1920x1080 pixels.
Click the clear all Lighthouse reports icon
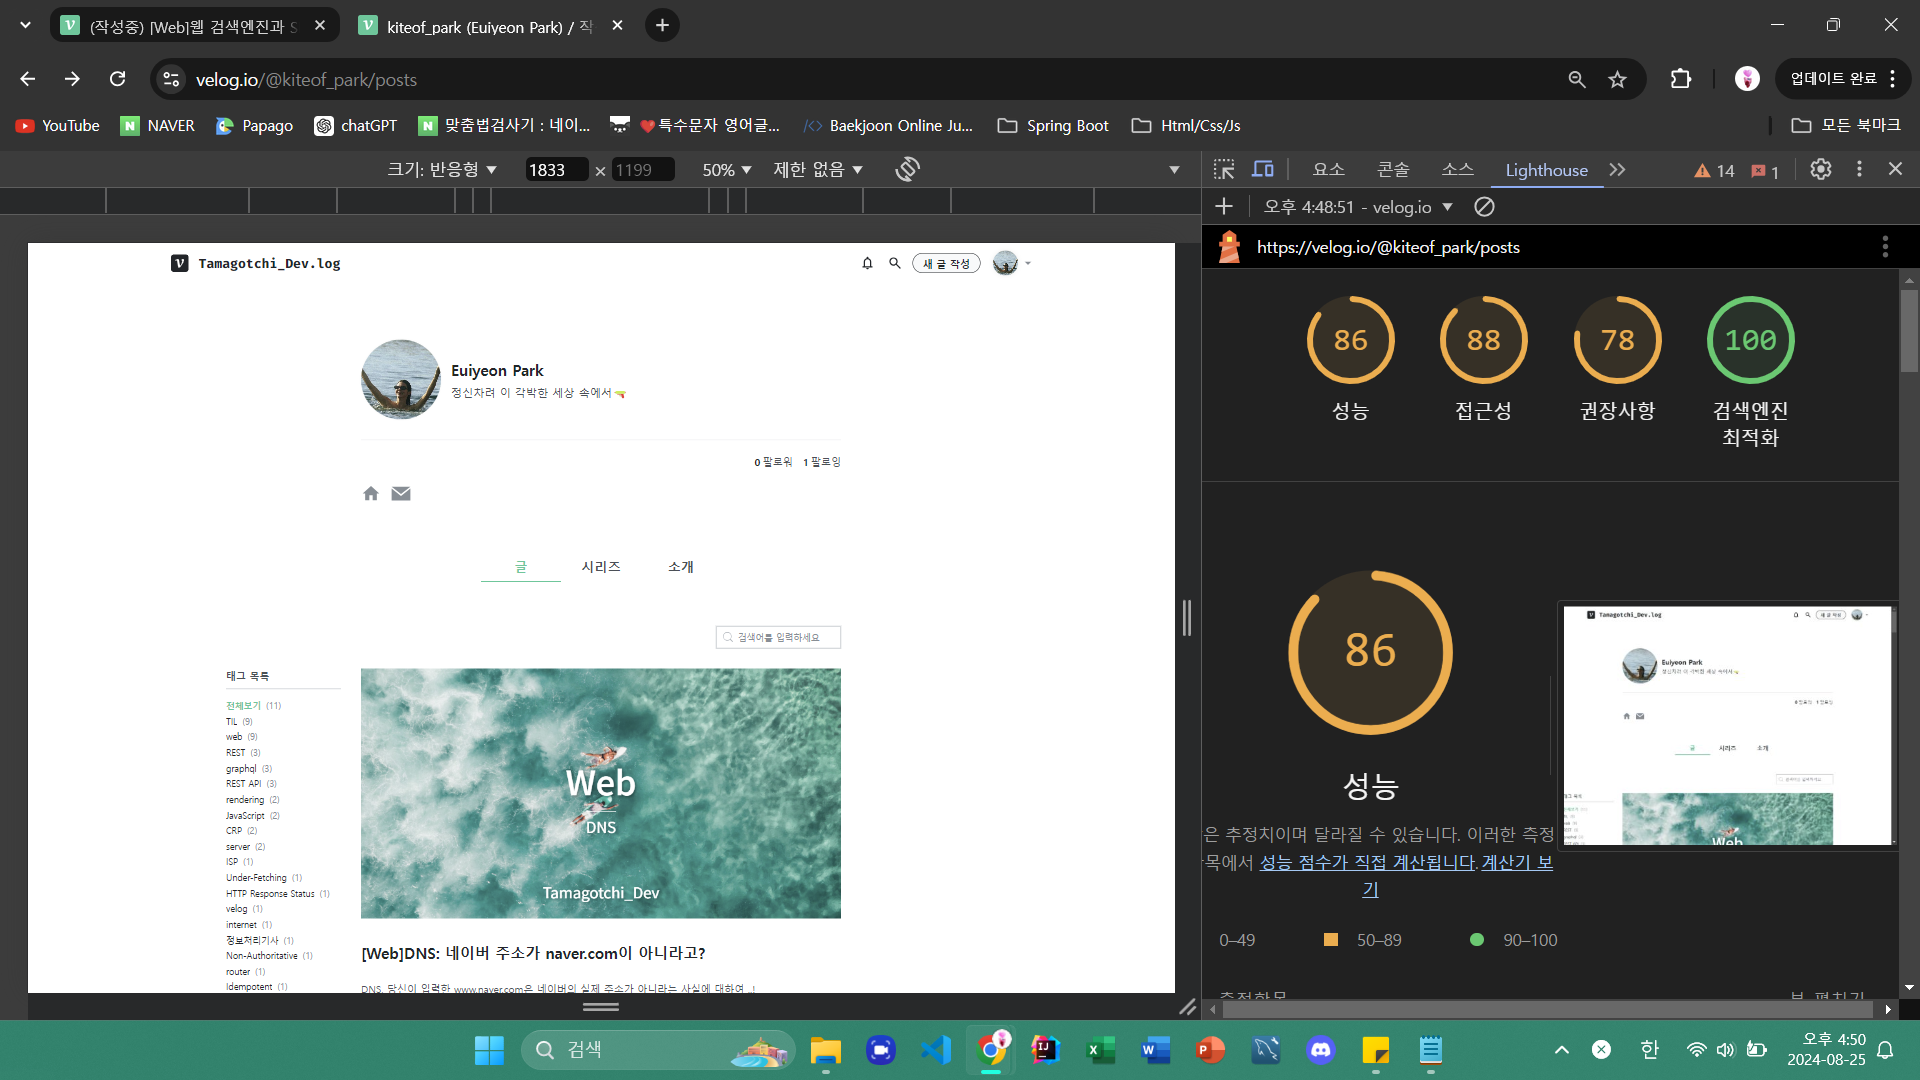pos(1484,207)
